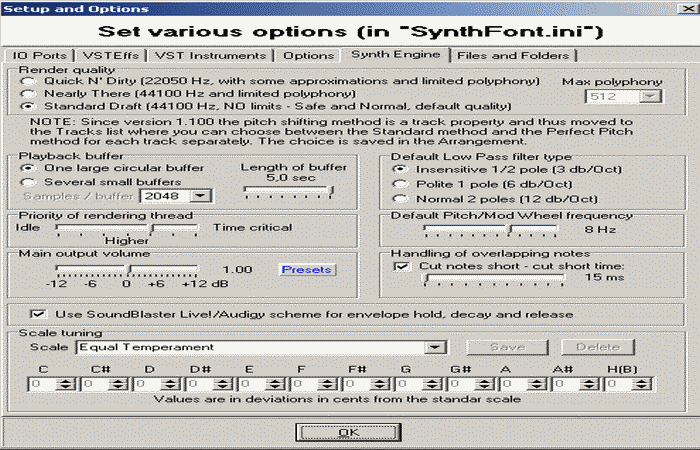Click the Presets button
The width and height of the screenshot is (700, 450).
pyautogui.click(x=306, y=270)
